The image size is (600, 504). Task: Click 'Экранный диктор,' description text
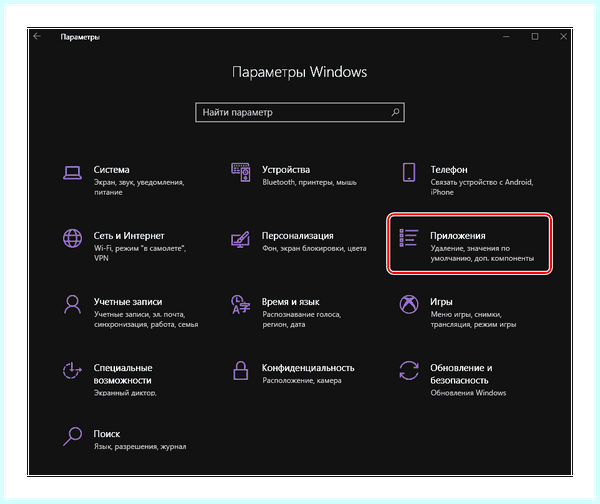pyautogui.click(x=125, y=393)
